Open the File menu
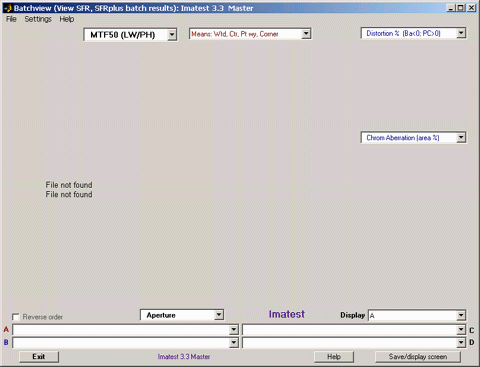This screenshot has width=480, height=367. pos(11,19)
